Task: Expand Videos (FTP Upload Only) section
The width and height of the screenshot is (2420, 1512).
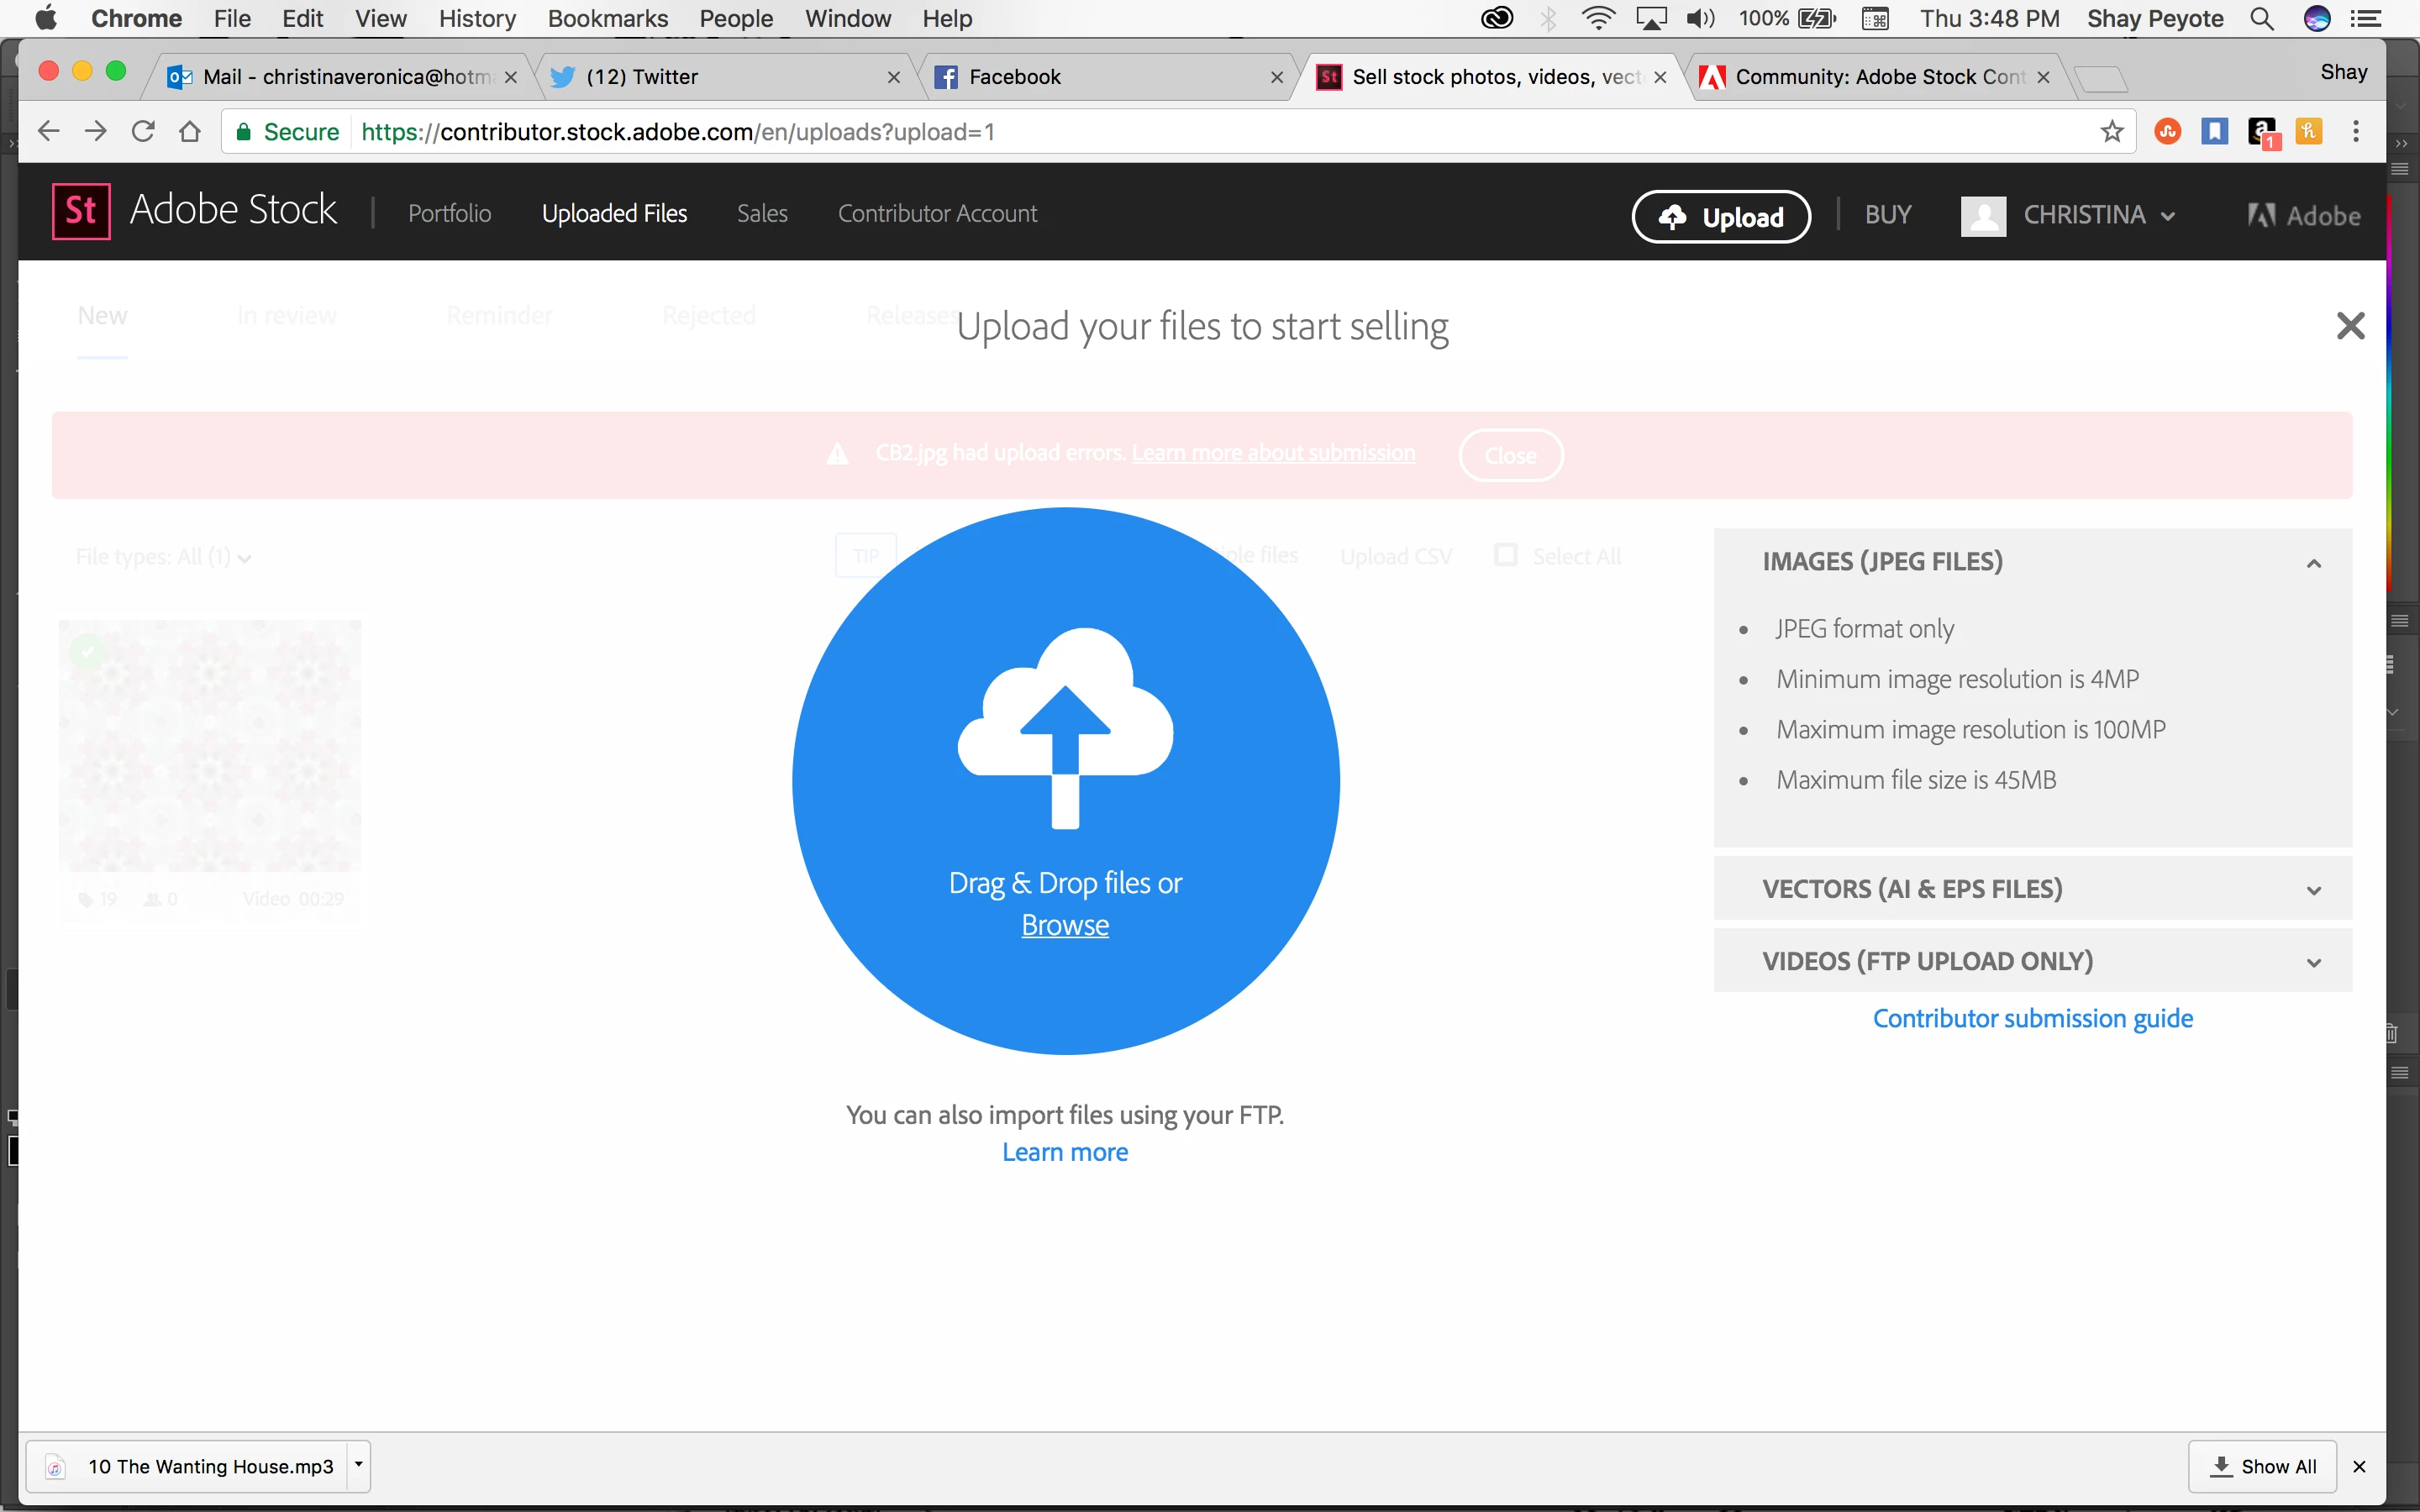Action: [x=2313, y=962]
